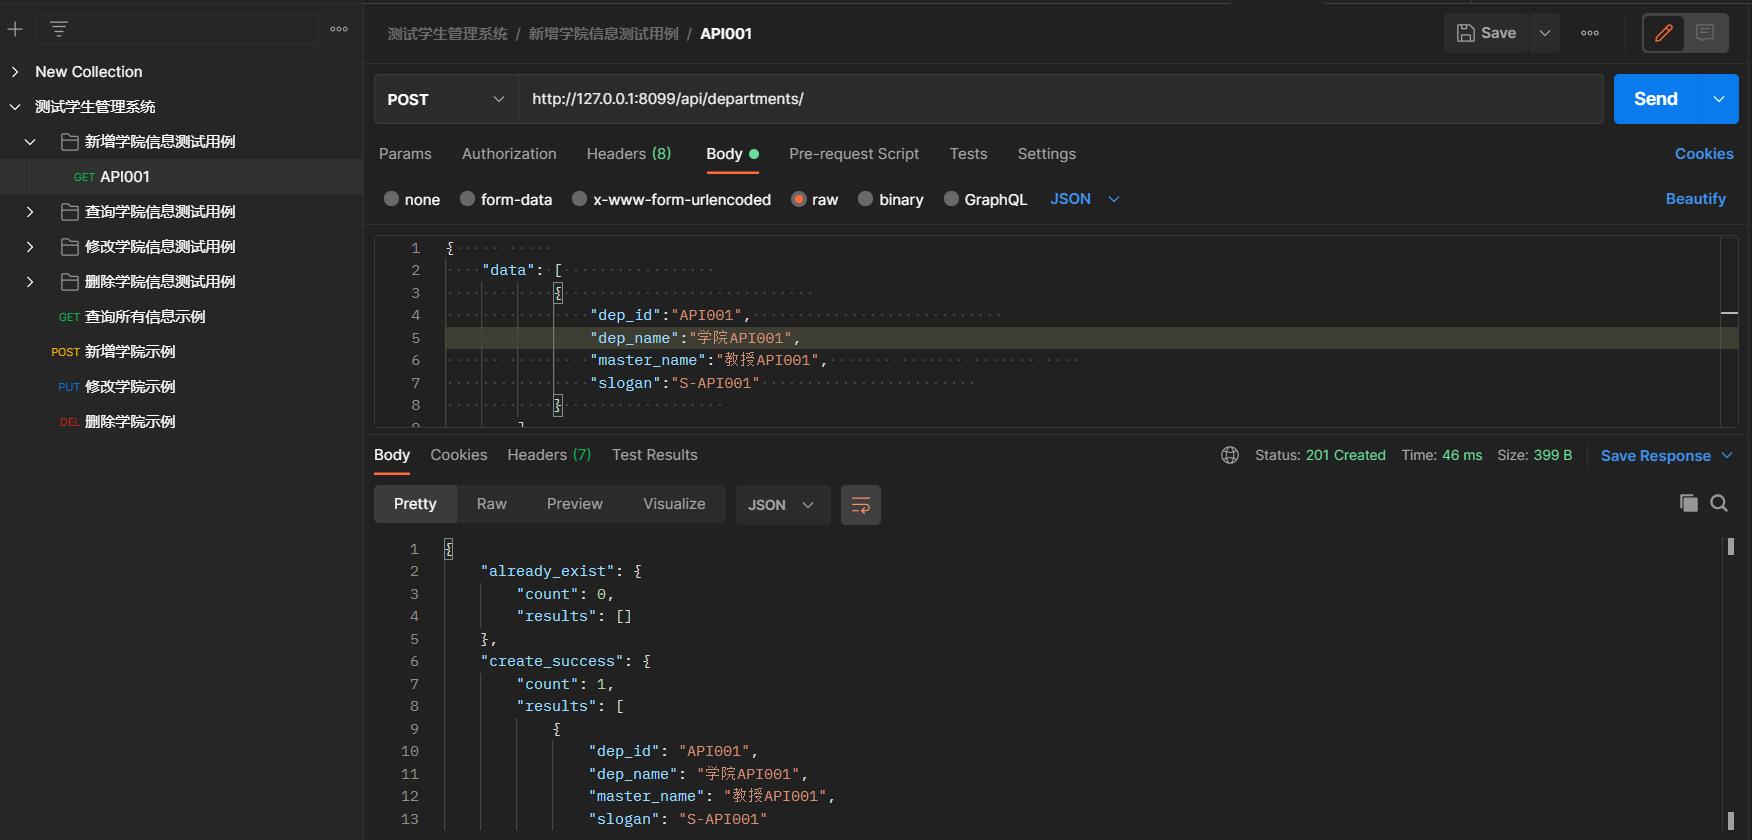
Task: Switch response view to Raw
Action: (x=492, y=504)
